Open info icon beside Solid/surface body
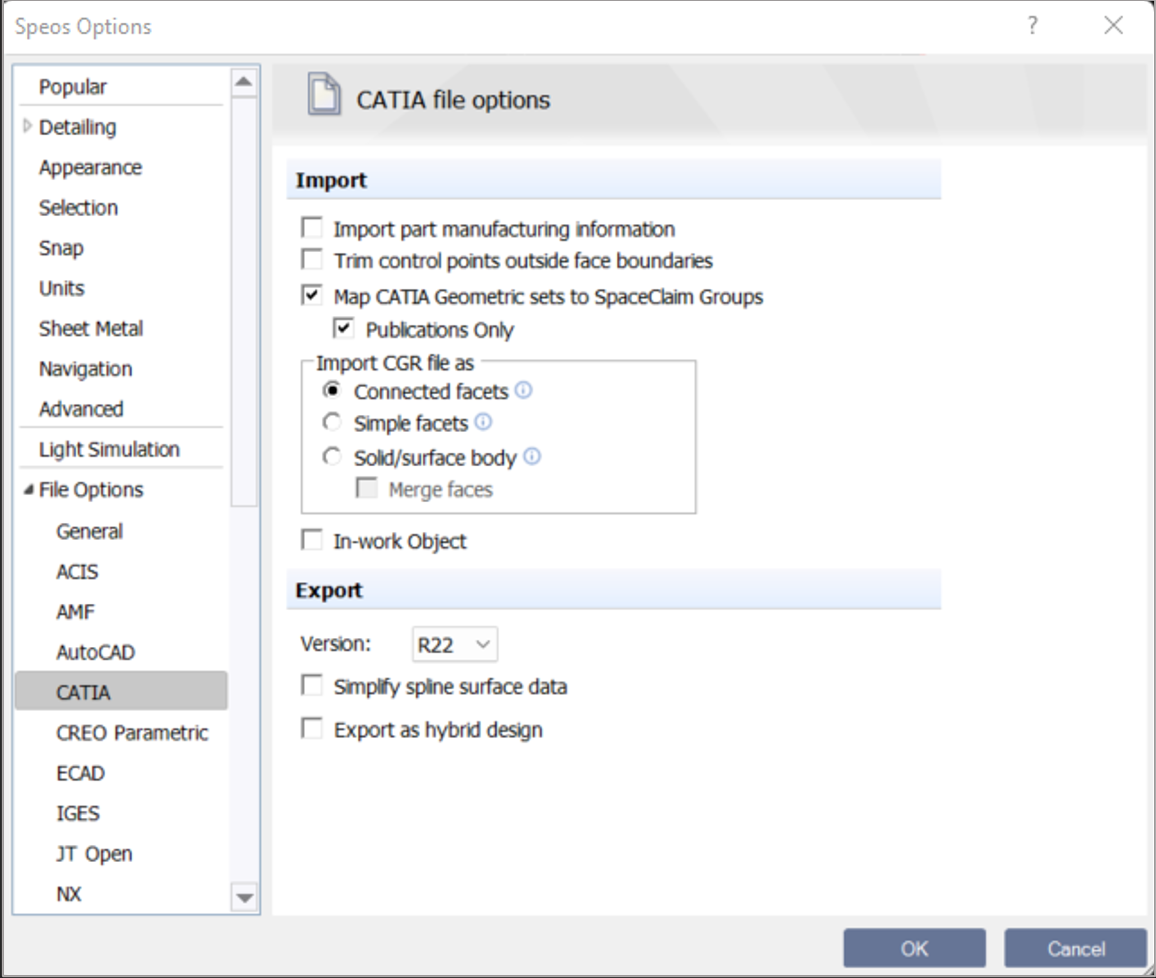The width and height of the screenshot is (1156, 978). tap(532, 457)
